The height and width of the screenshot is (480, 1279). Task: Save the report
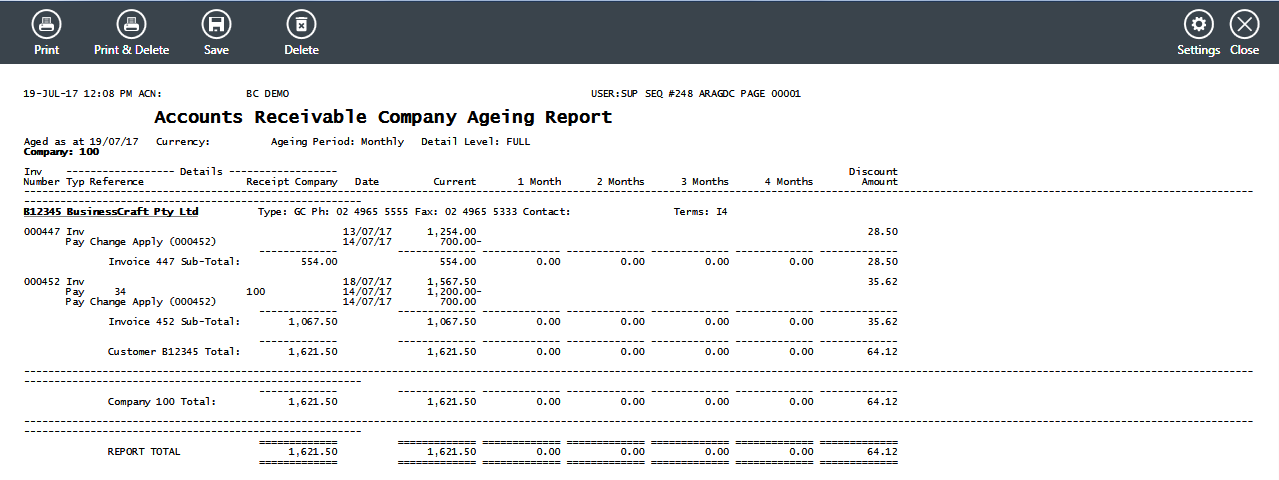216,33
